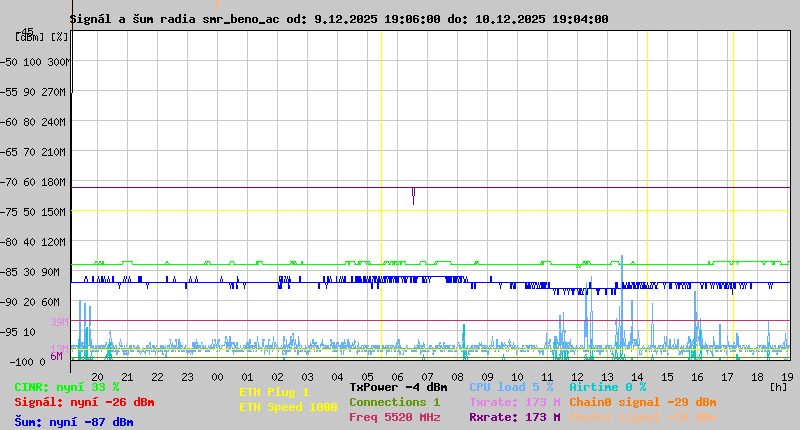
Task: Click the CINR legend entry in green
Action: 66,387
